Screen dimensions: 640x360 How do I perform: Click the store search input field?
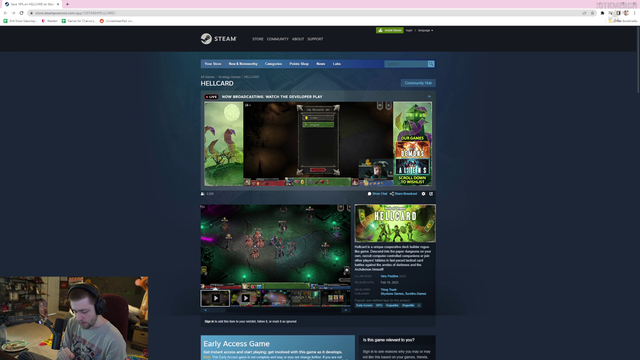(406, 64)
